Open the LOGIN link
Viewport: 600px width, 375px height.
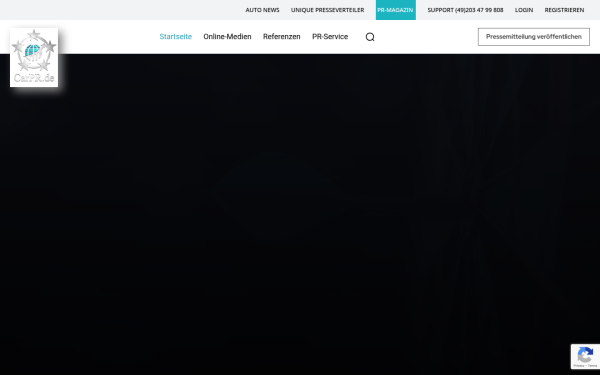tap(524, 10)
